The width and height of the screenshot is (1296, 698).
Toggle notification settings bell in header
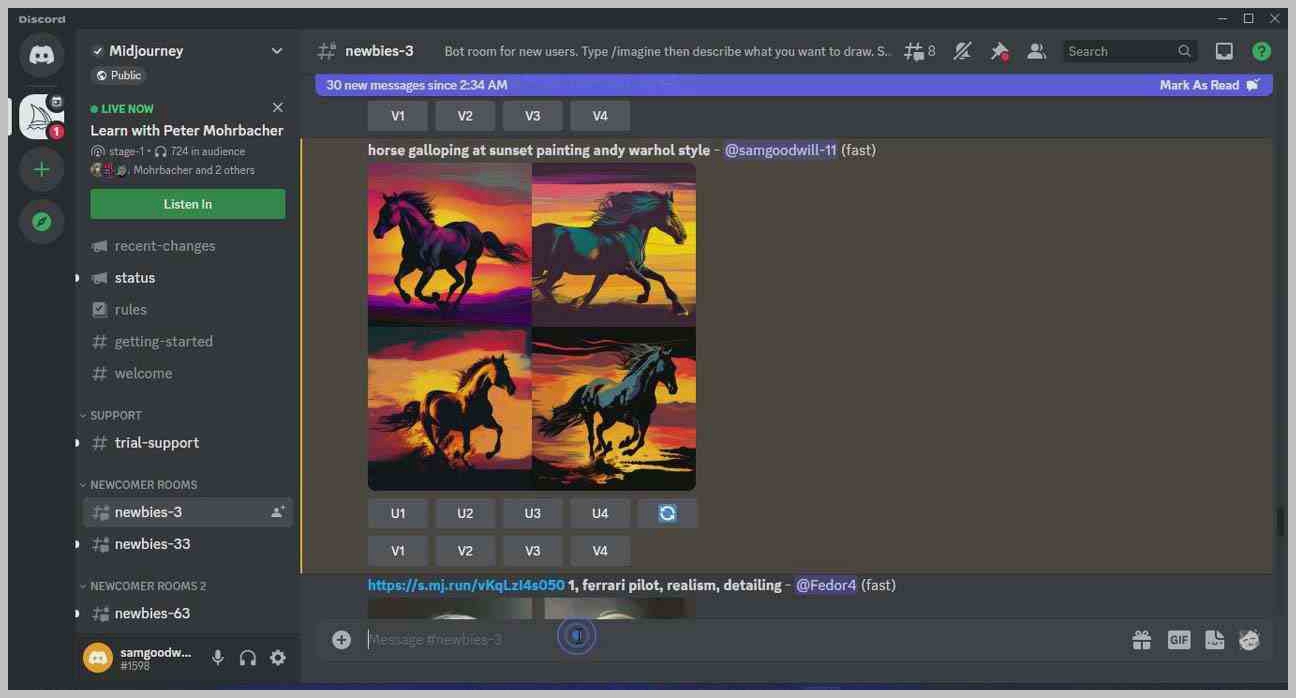[962, 51]
